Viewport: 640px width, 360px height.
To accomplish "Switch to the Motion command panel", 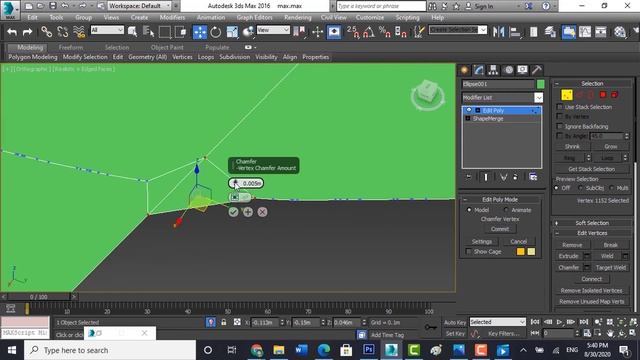I will tap(508, 70).
